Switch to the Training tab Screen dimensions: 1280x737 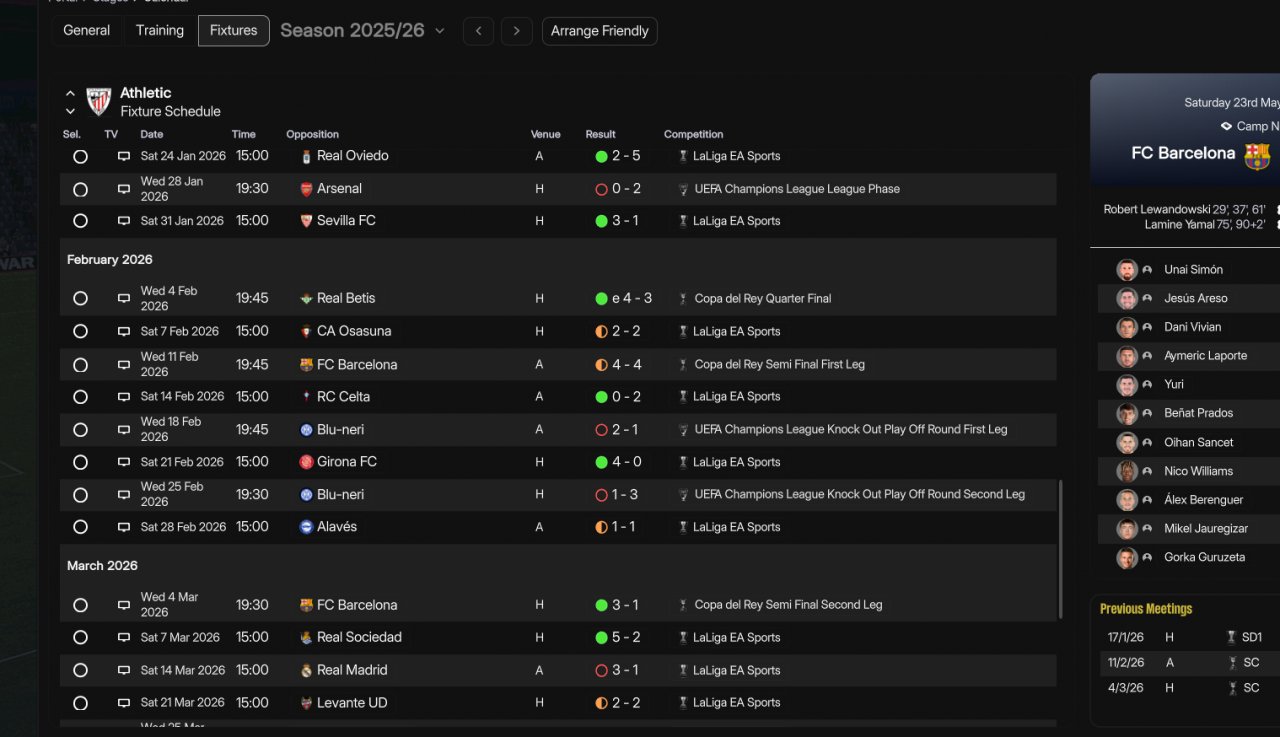[160, 31]
